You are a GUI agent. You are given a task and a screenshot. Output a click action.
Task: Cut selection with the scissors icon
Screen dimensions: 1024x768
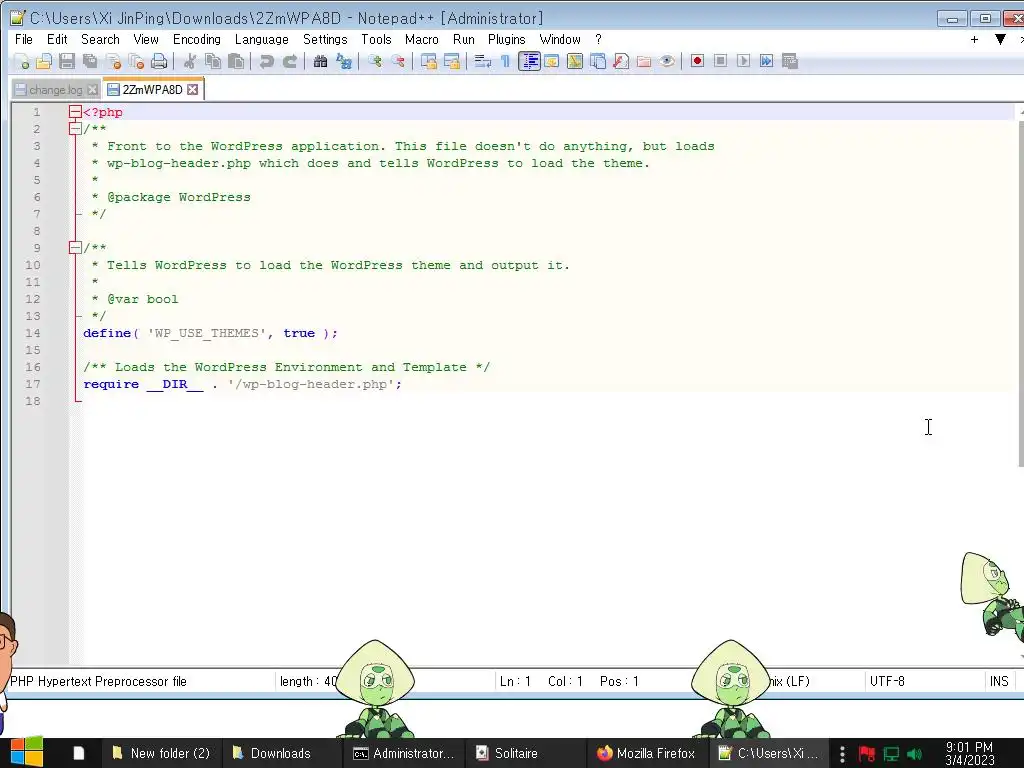click(x=190, y=61)
